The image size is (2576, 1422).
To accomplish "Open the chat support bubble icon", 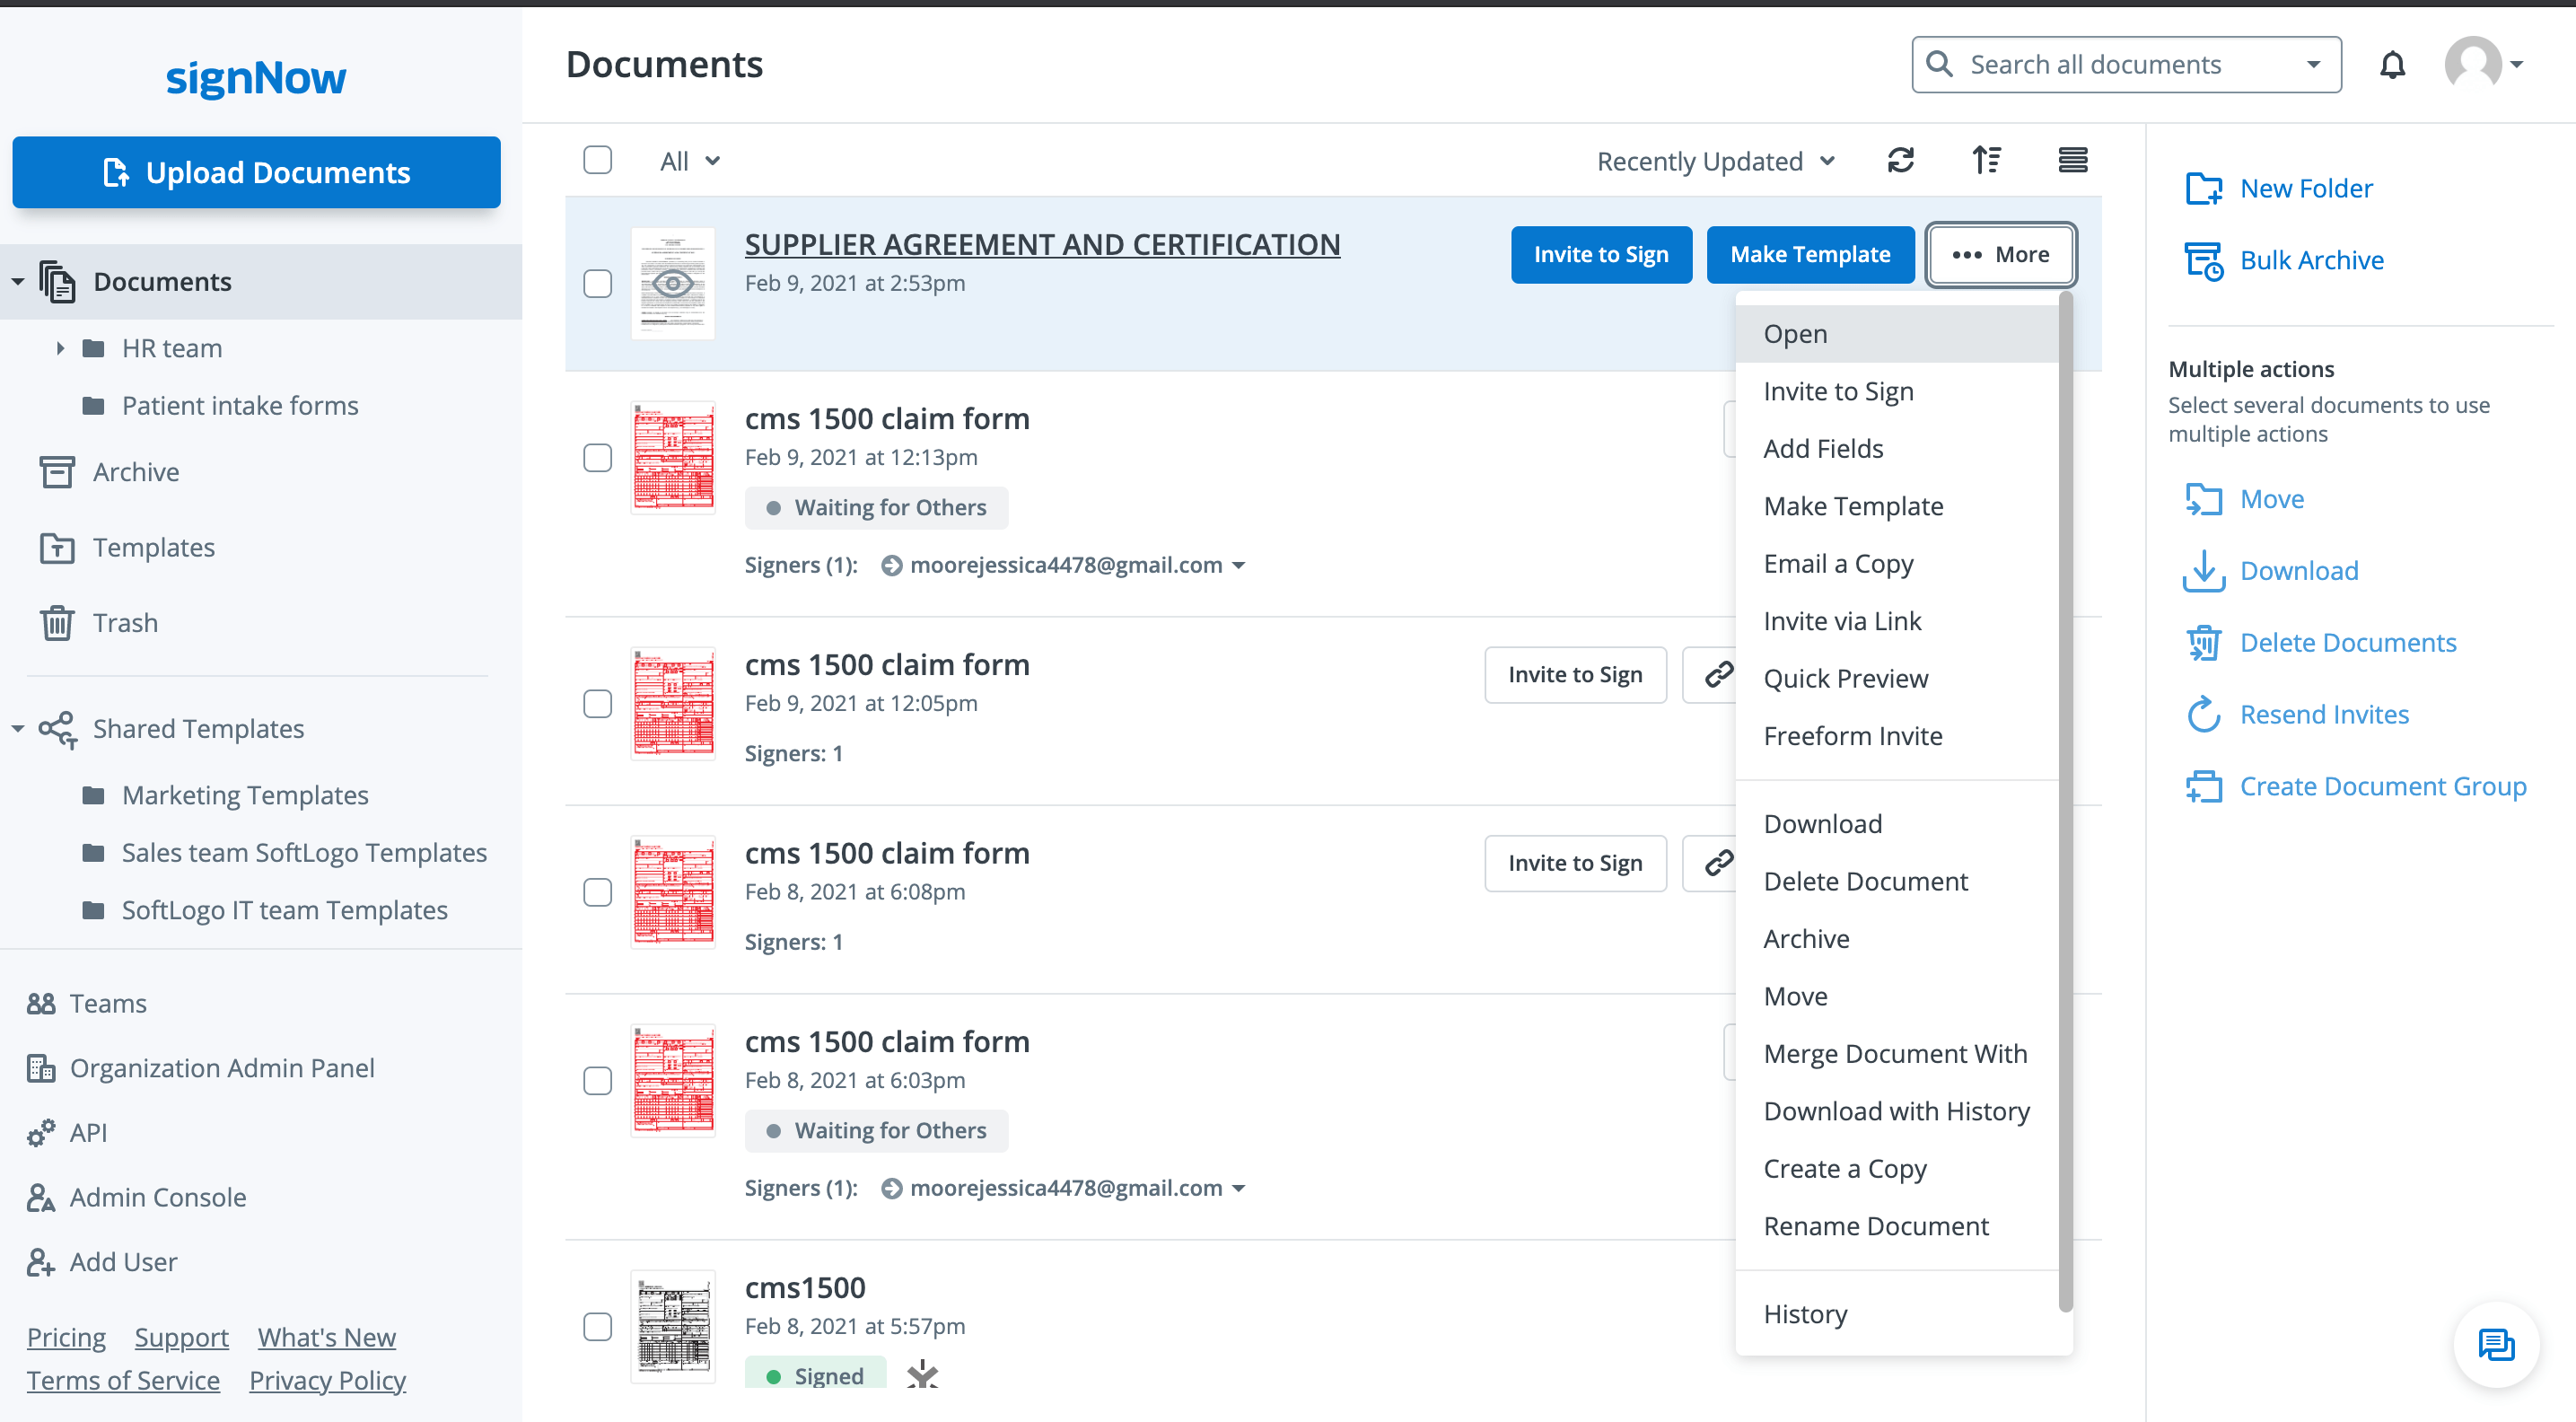I will 2495,1344.
